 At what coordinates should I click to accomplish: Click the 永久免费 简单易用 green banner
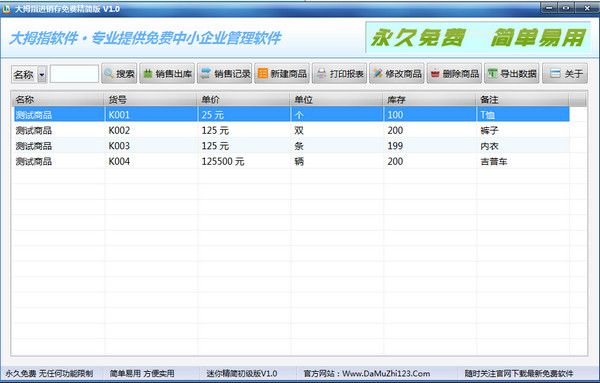[478, 37]
